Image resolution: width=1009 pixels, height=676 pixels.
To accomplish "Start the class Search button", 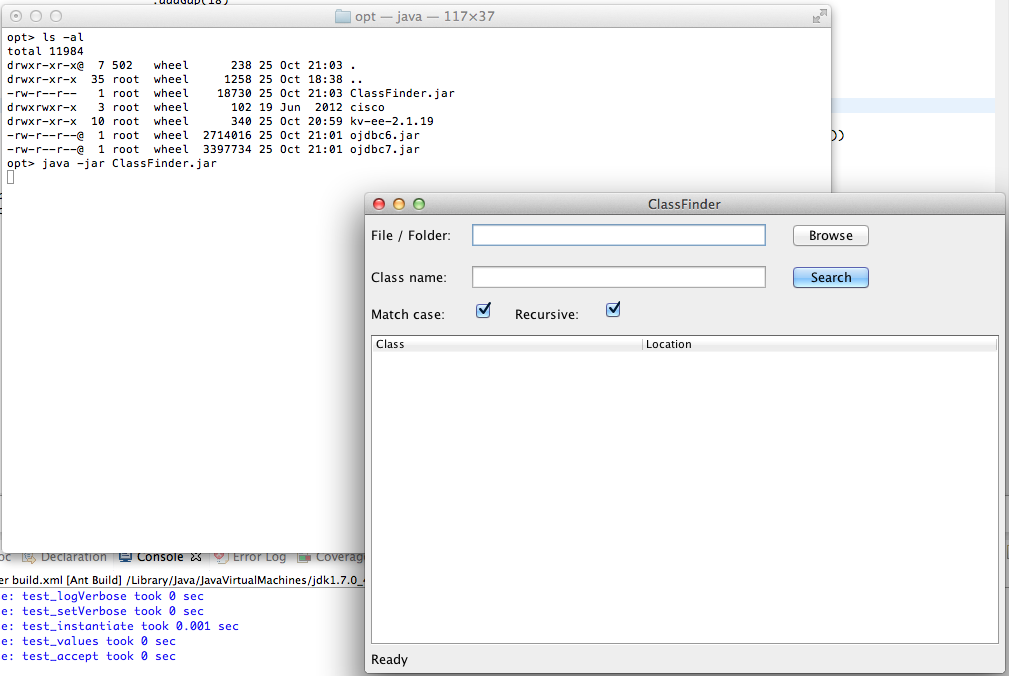I will pyautogui.click(x=830, y=277).
